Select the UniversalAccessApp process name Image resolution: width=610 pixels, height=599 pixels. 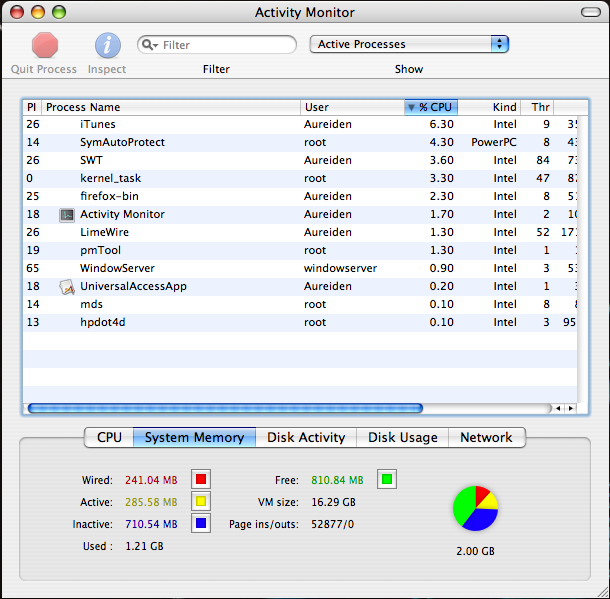click(133, 287)
